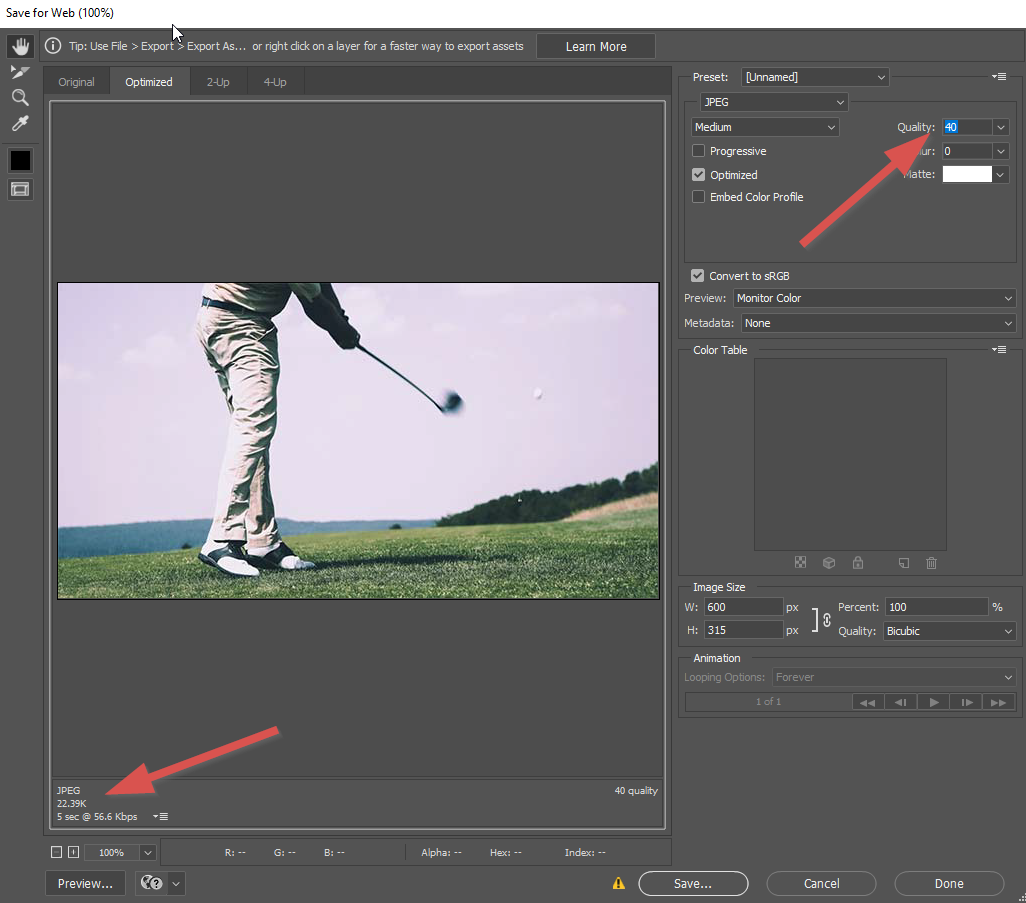
Task: Open the Preset panel flyout menu
Action: (x=997, y=75)
